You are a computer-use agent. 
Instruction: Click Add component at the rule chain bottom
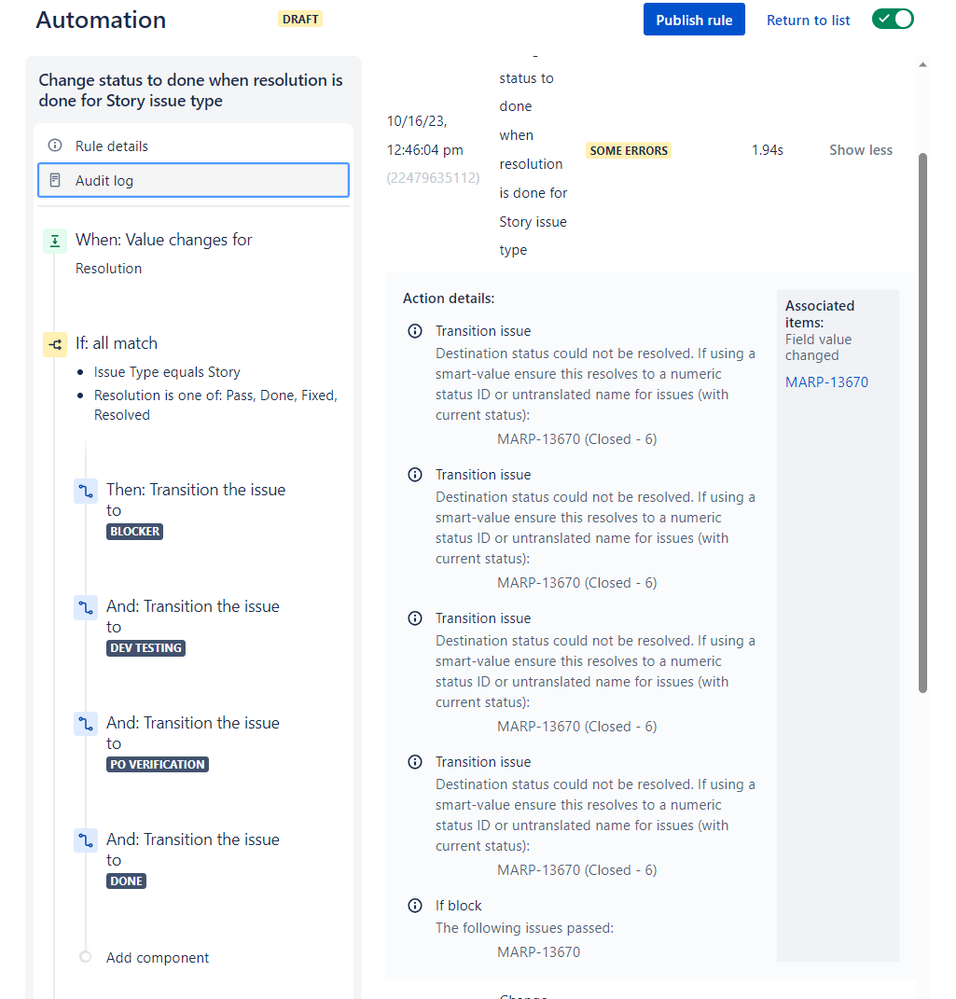click(x=156, y=957)
